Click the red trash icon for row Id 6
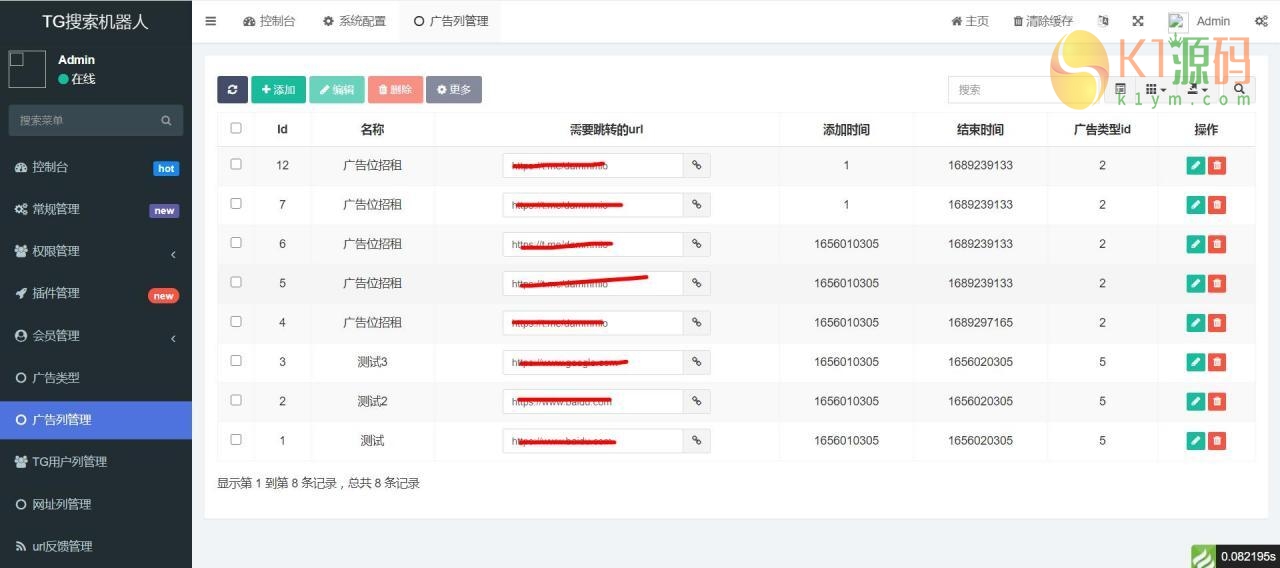1280x568 pixels. (1217, 244)
